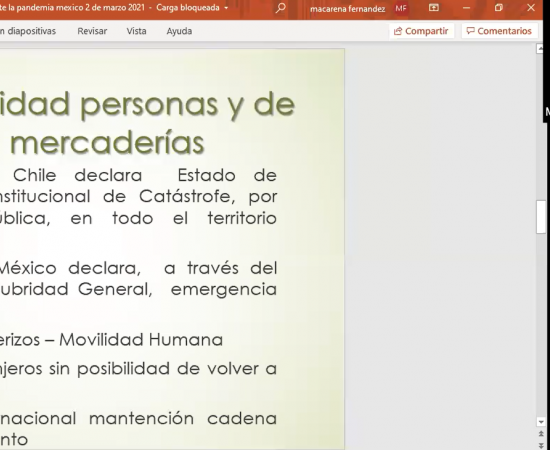Click the vertical scrollbar thumb
The image size is (550, 450).
tap(541, 216)
